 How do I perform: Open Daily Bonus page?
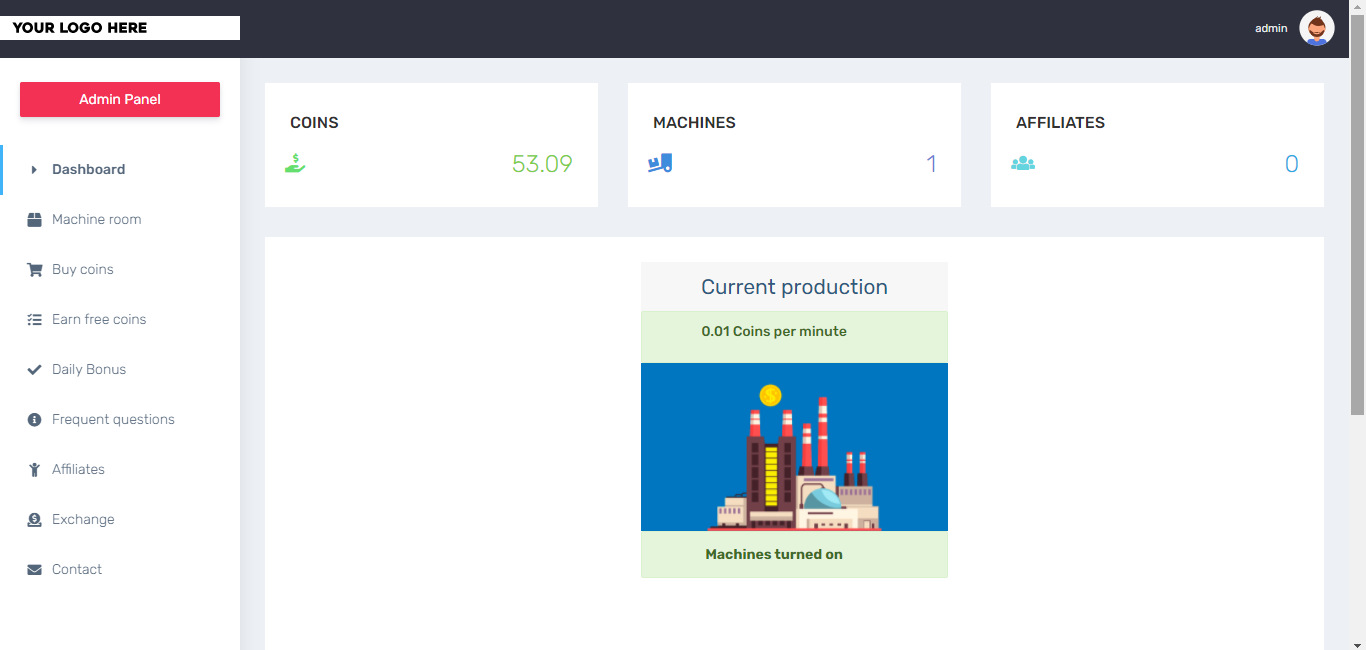(120, 370)
